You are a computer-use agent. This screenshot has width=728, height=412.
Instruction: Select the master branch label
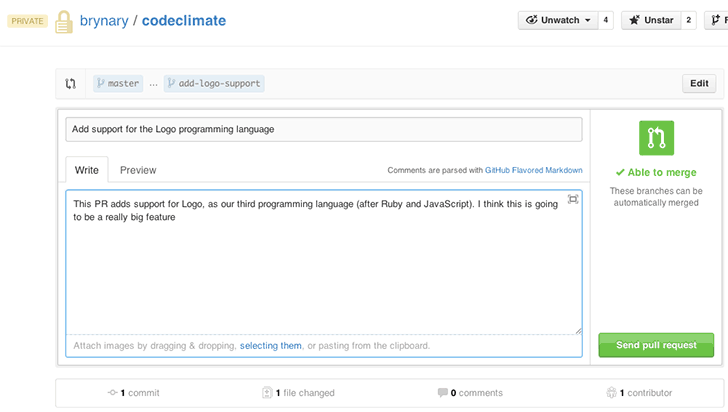pos(118,84)
